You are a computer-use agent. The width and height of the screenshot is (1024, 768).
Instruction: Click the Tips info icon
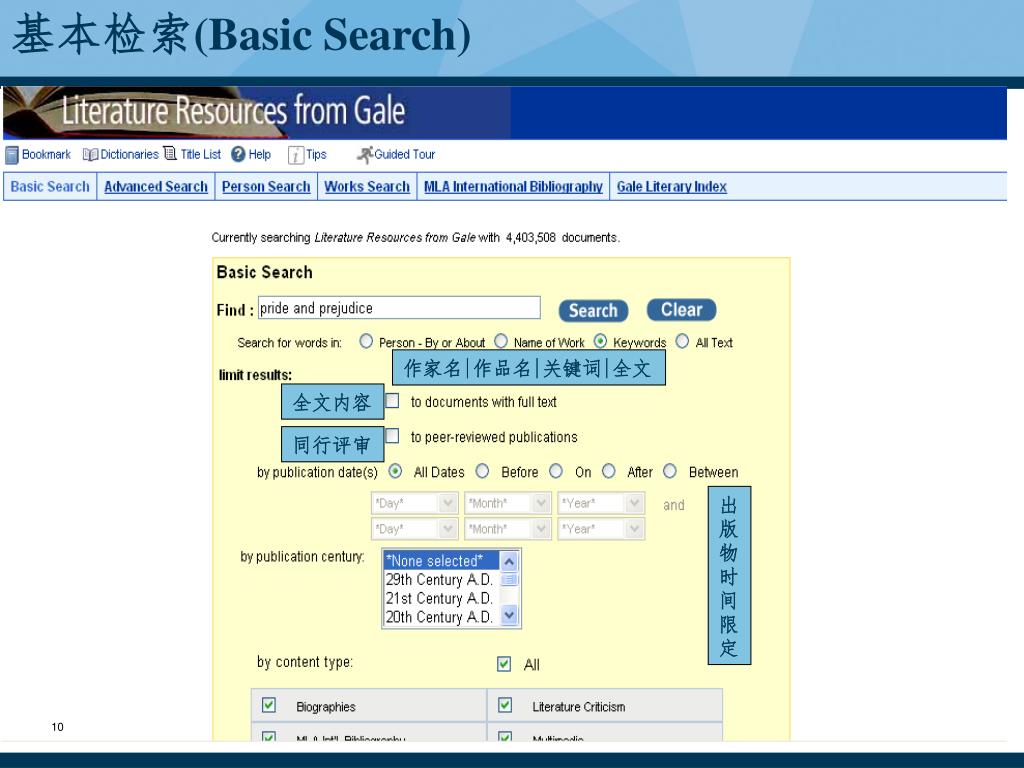pyautogui.click(x=296, y=155)
